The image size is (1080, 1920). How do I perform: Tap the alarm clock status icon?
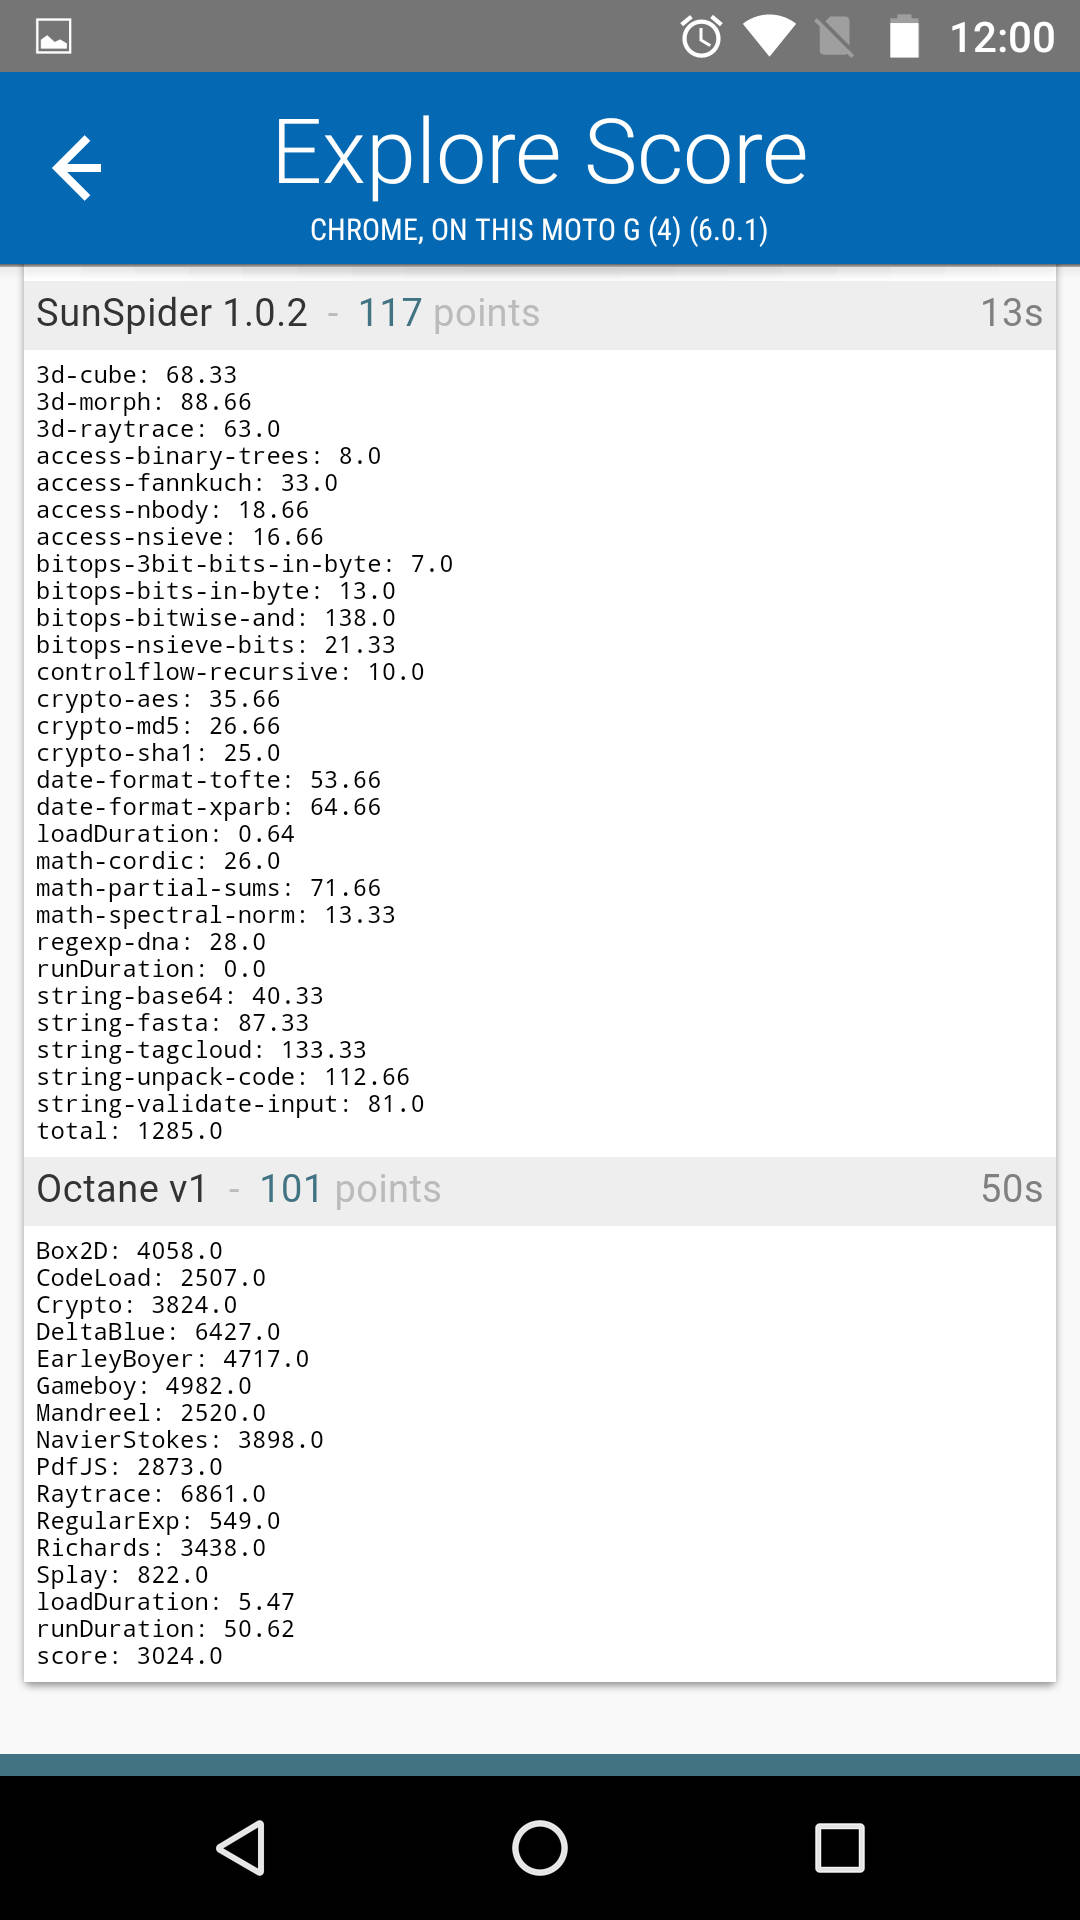click(x=701, y=37)
